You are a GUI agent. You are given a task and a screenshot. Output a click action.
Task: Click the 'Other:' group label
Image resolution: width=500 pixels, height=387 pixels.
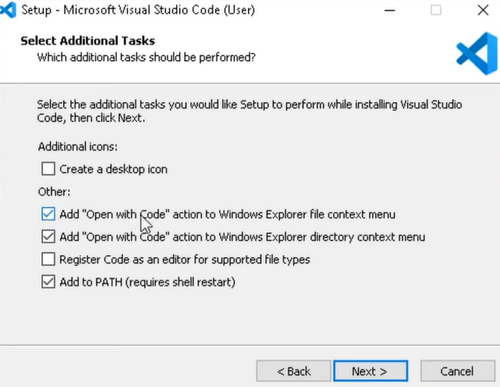pos(54,192)
